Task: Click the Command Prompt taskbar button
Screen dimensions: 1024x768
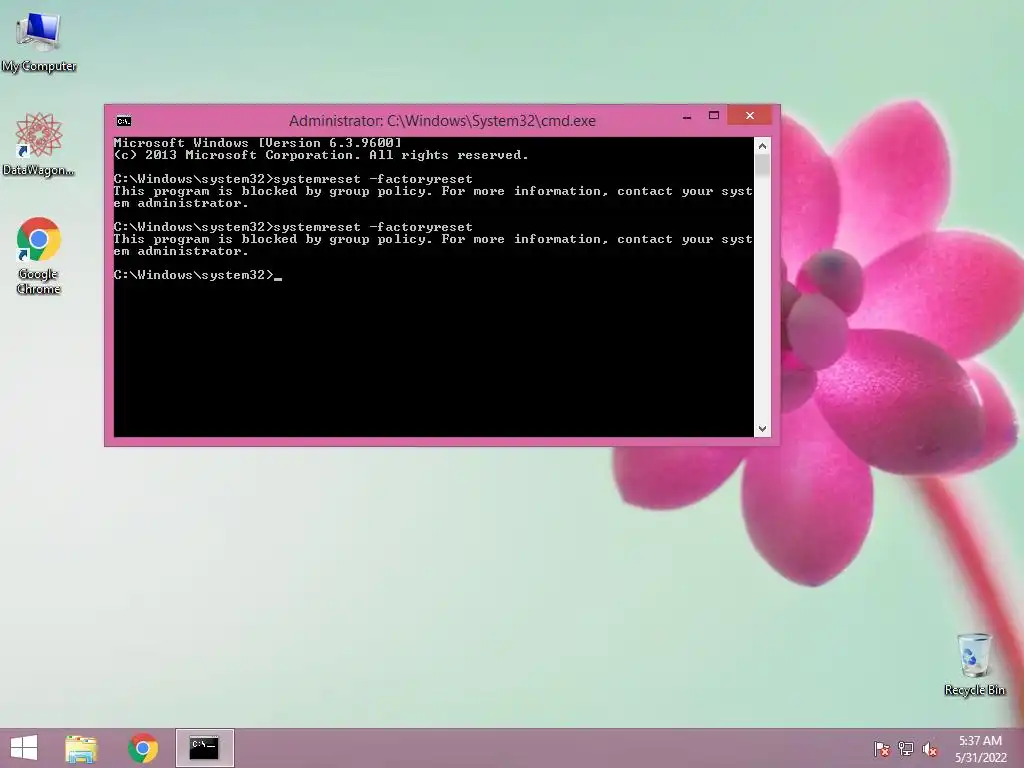Action: point(204,748)
